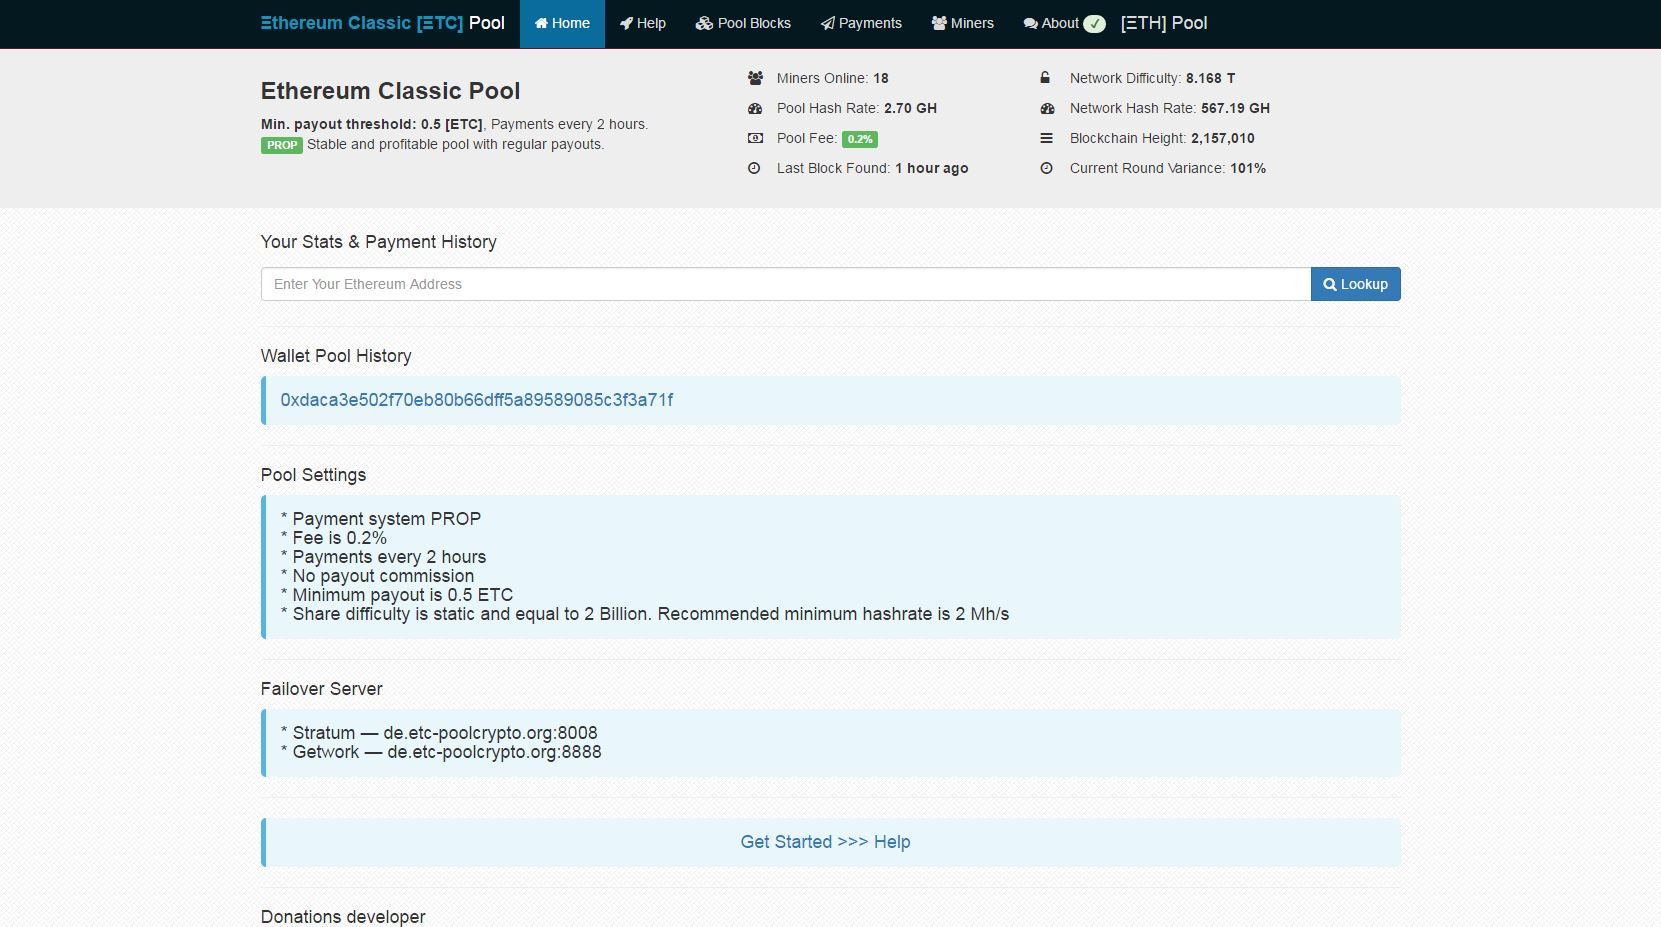
Task: Open the Payments page
Action: pos(861,23)
